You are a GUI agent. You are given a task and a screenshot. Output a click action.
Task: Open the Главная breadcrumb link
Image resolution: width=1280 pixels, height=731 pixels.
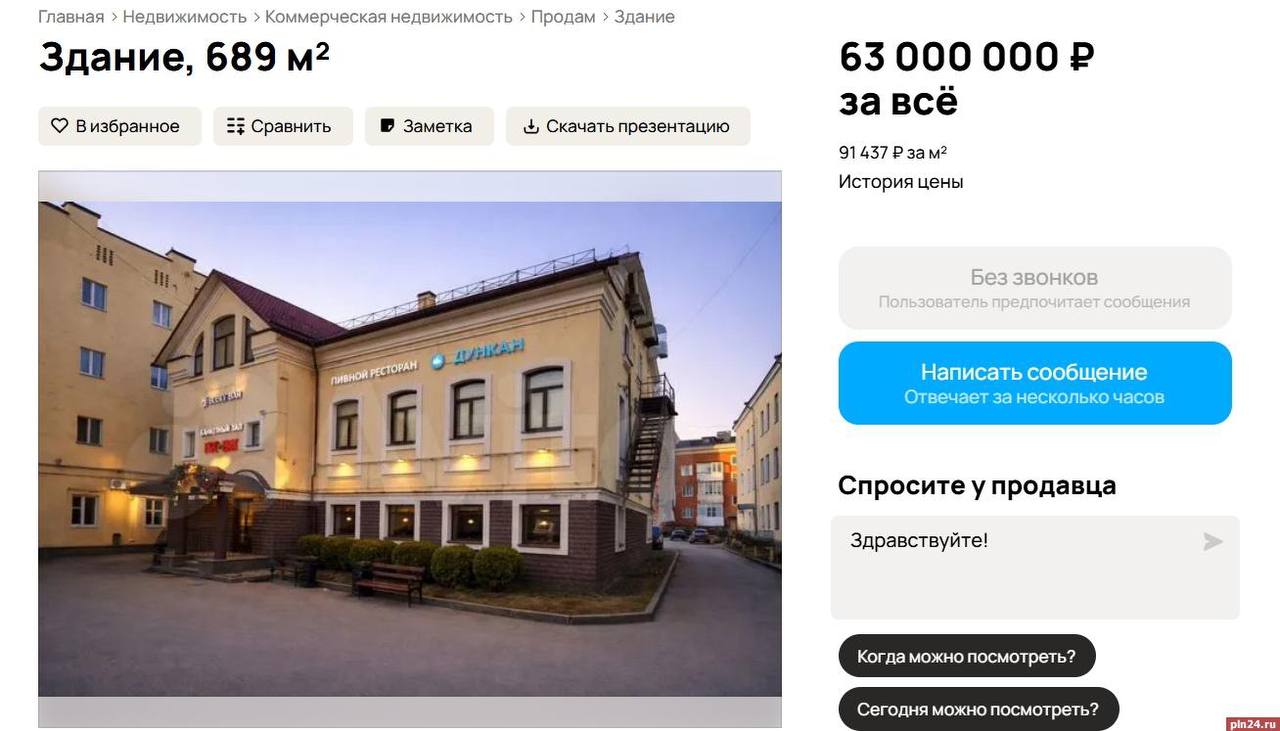[71, 17]
